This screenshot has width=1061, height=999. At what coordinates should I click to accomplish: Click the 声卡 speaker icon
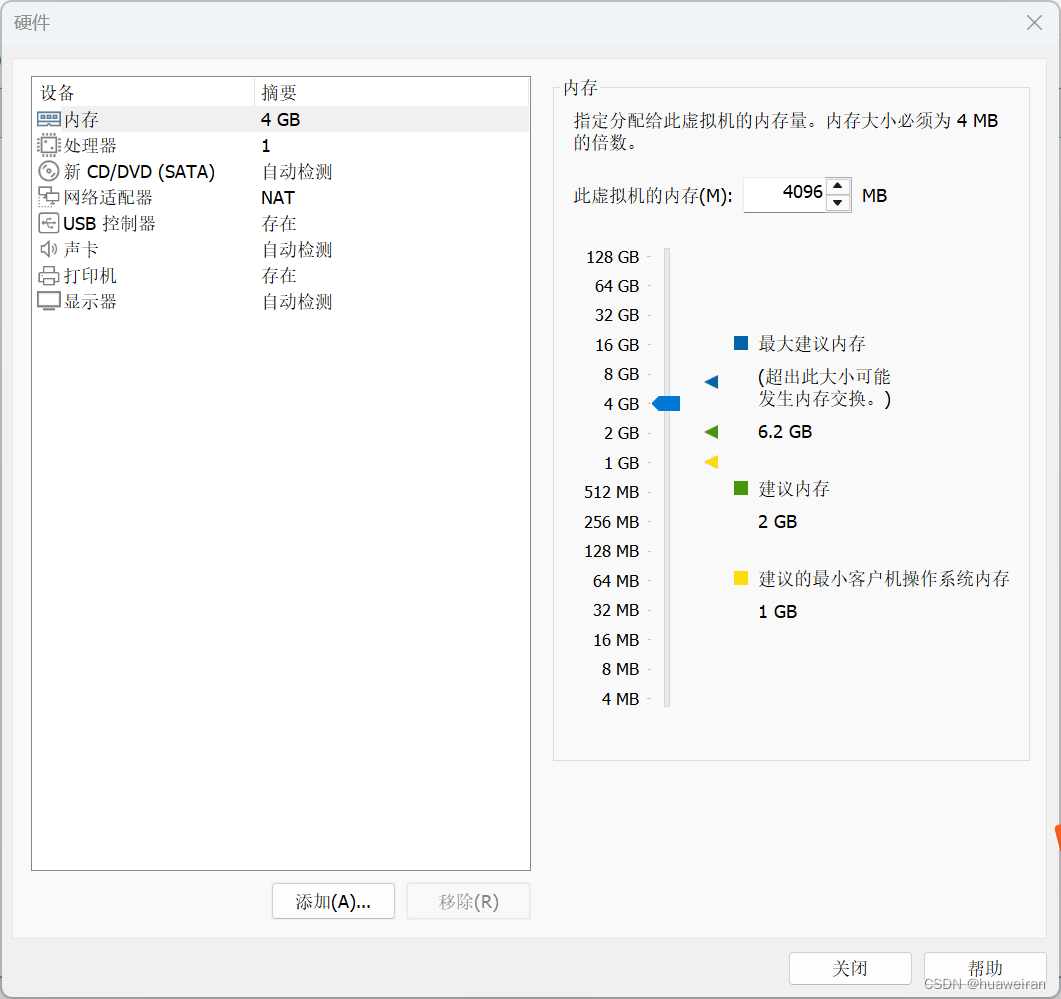[49, 249]
